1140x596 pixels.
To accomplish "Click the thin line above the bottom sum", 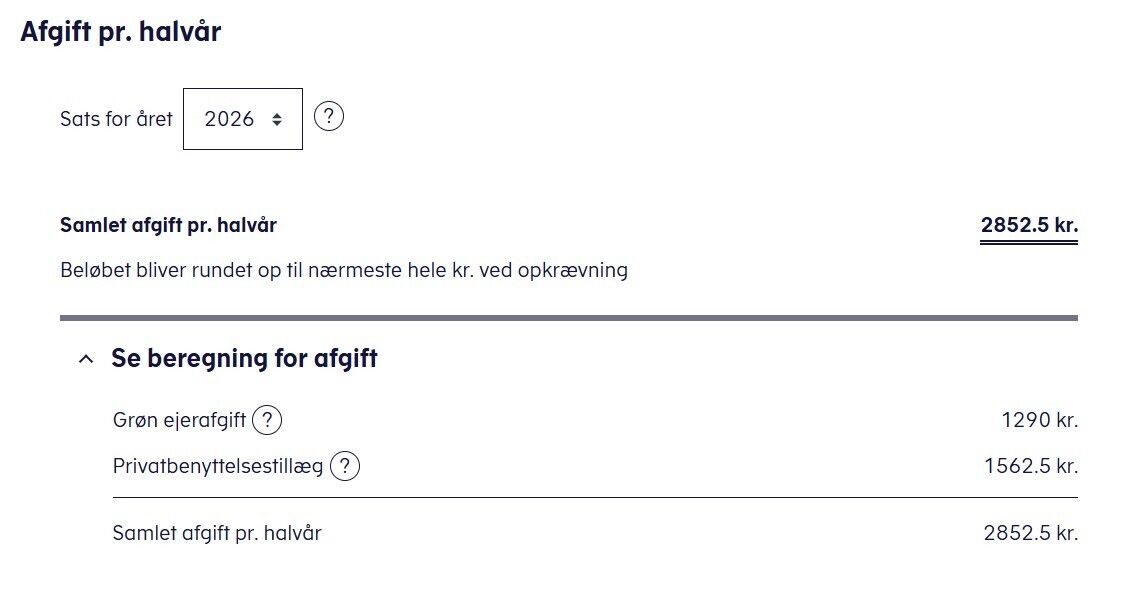I will coord(595,497).
